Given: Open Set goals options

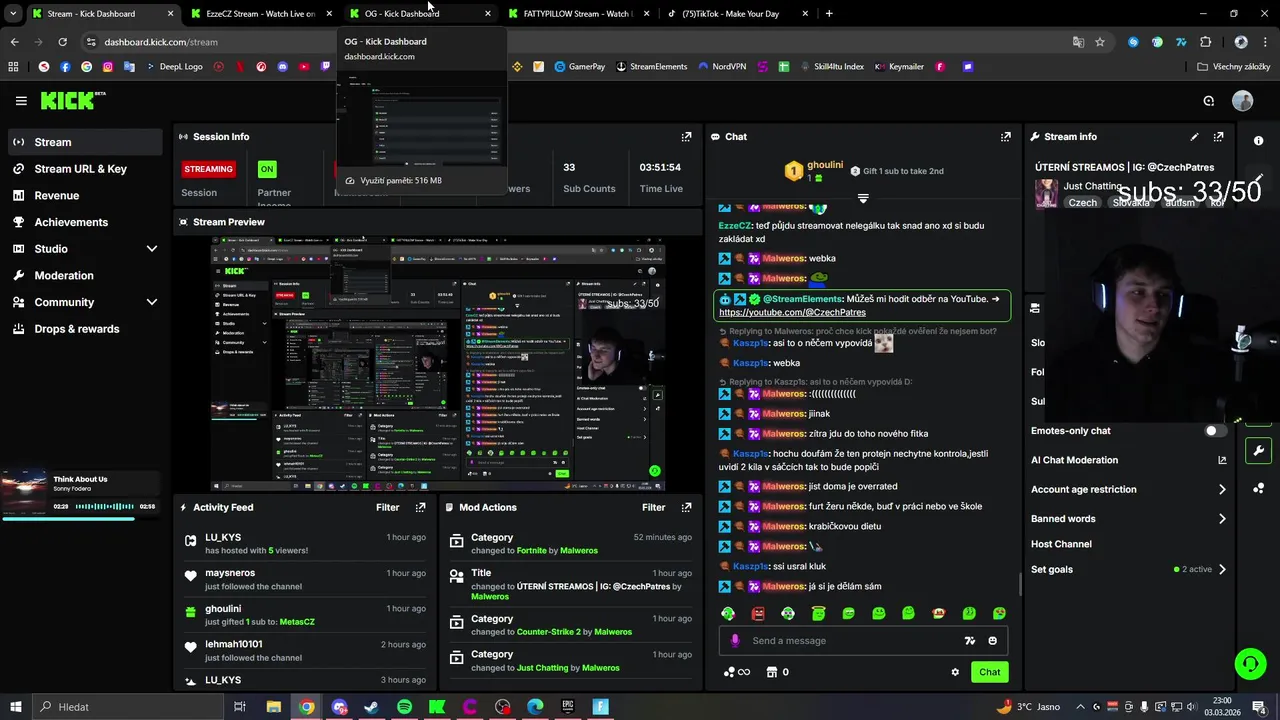Looking at the screenshot, I should click(x=1129, y=570).
